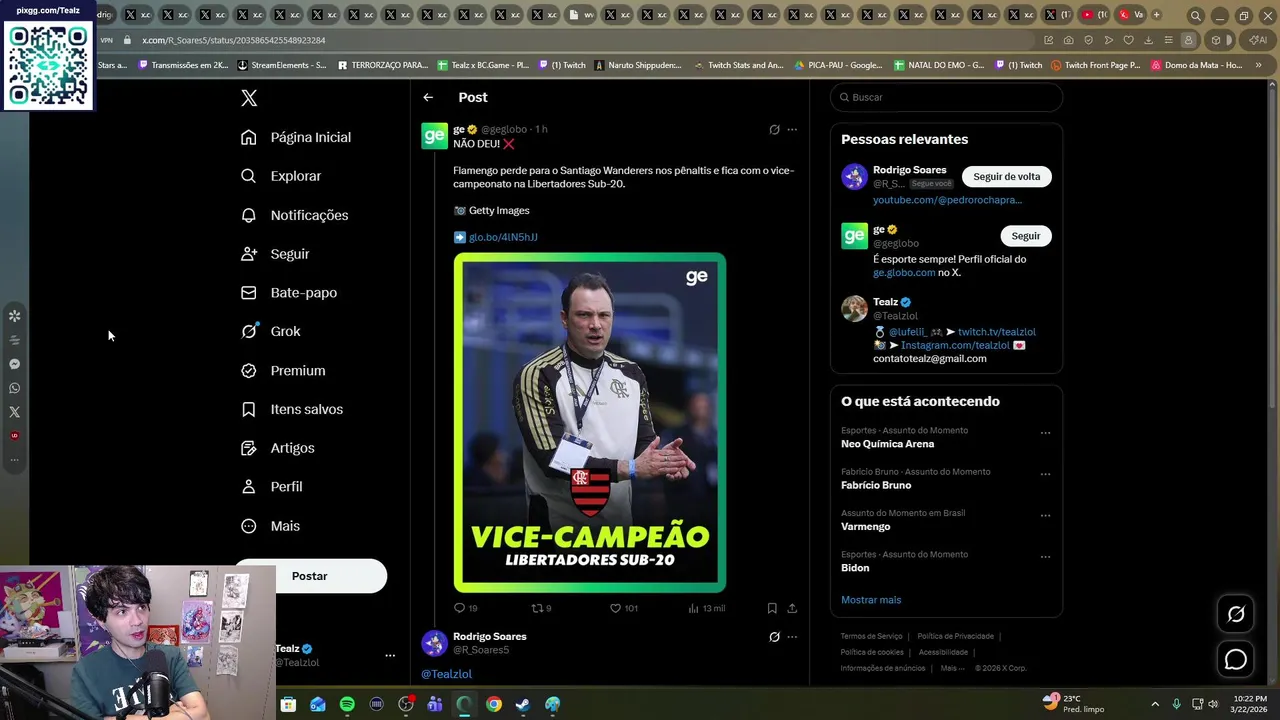Click the Grok icon on Rodrigo Soares's reply
This screenshot has height=720, width=1280.
(774, 636)
